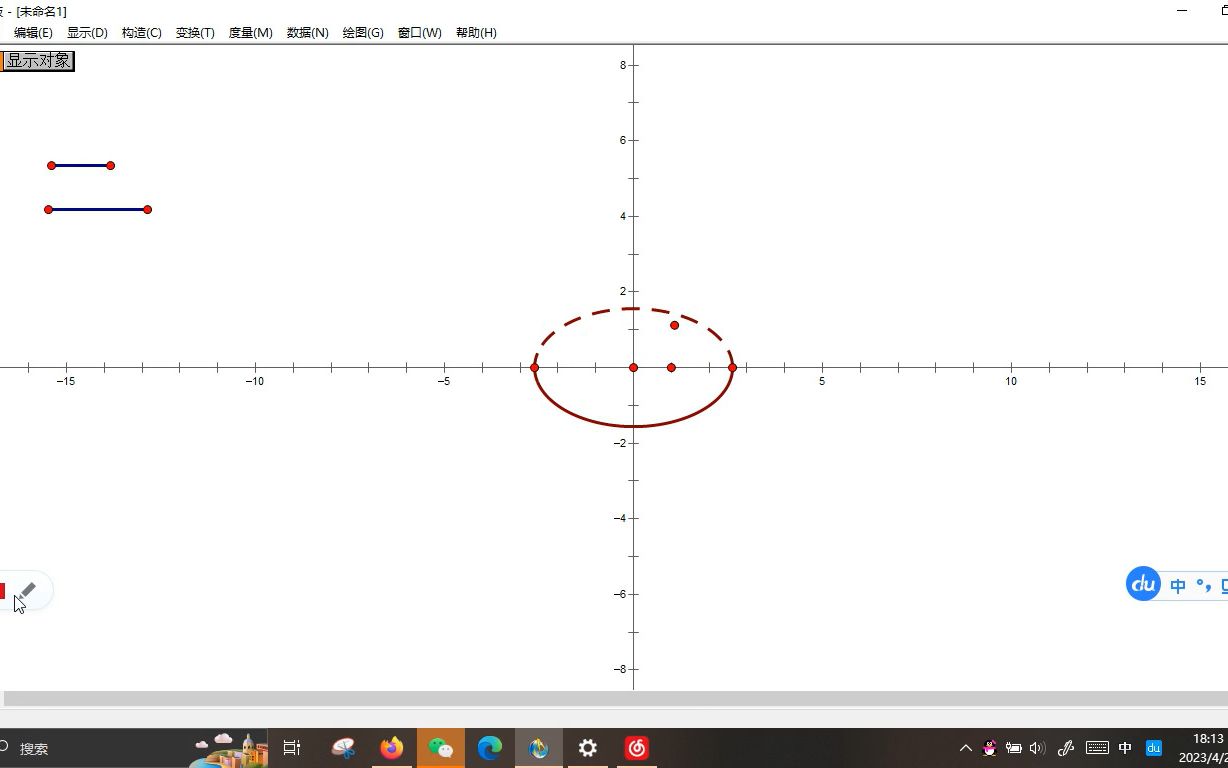Click the blue Baidu 'du' input method icon
Image resolution: width=1228 pixels, height=768 pixels.
click(1143, 584)
